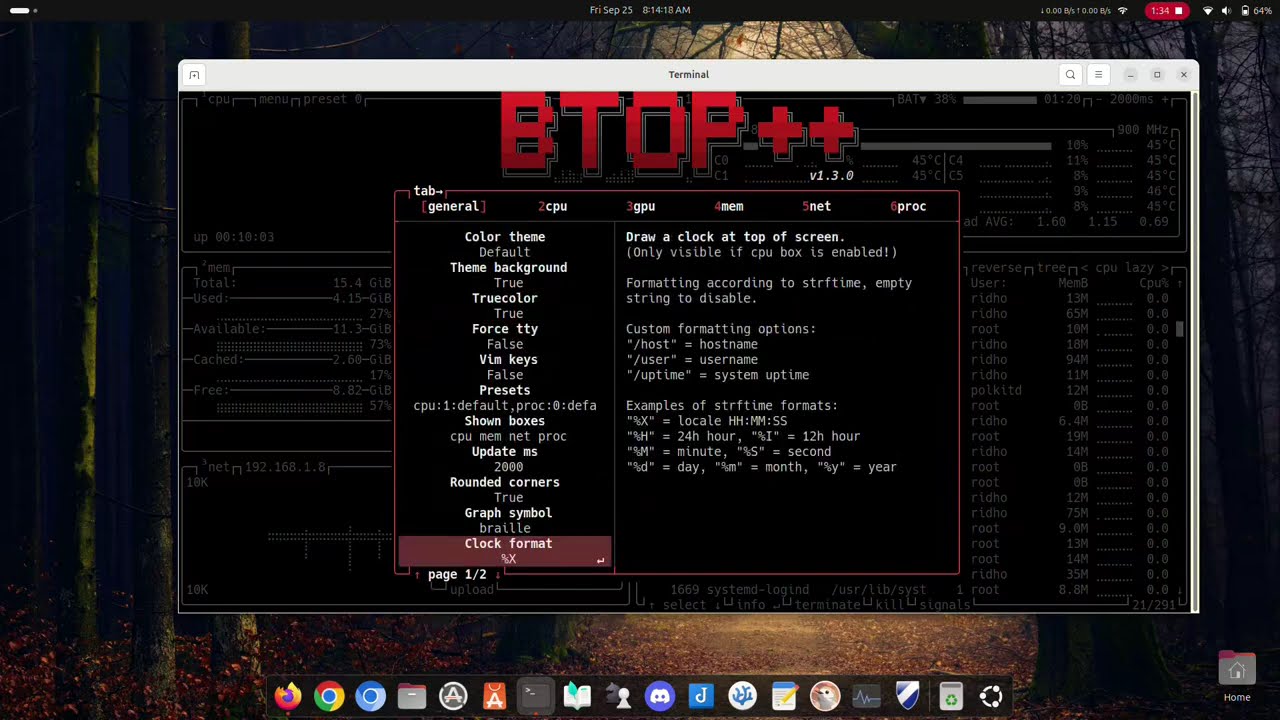Screen dimensions: 1280x720
Task: Click the Terminal search icon
Action: 1070,75
